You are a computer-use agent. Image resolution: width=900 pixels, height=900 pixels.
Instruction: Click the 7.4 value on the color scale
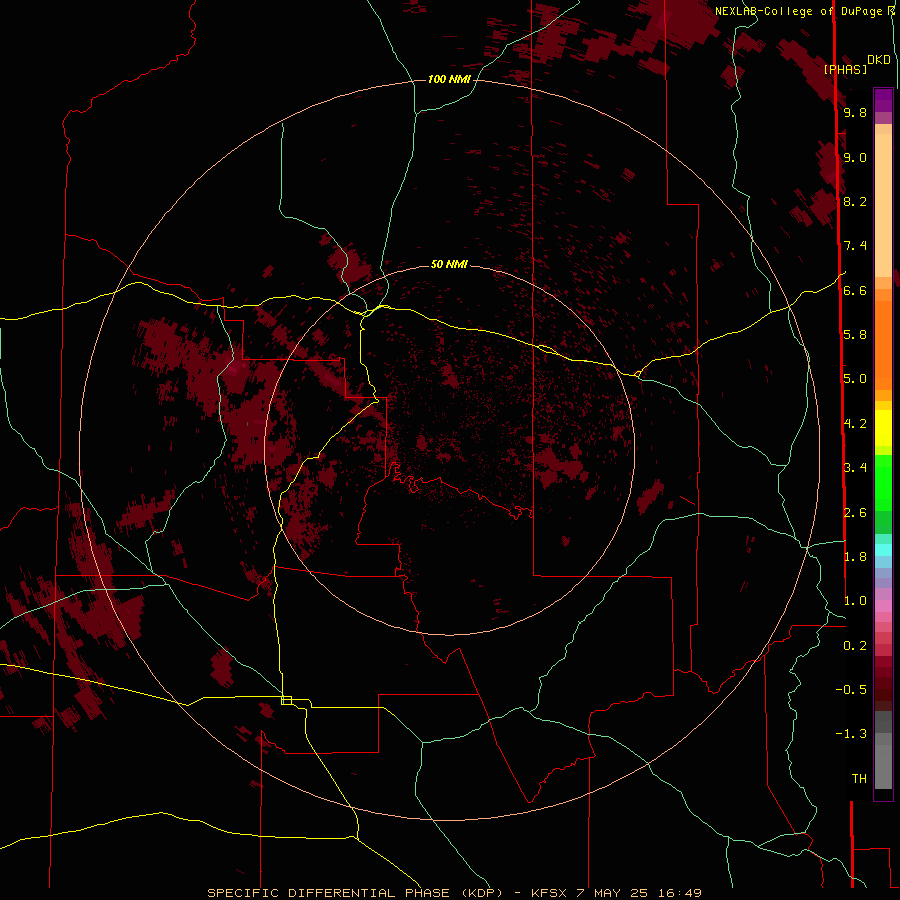click(x=855, y=246)
